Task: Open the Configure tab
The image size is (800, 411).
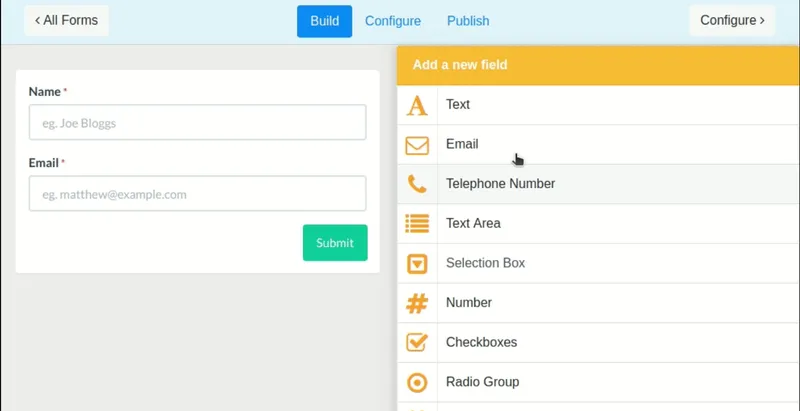Action: click(x=393, y=21)
